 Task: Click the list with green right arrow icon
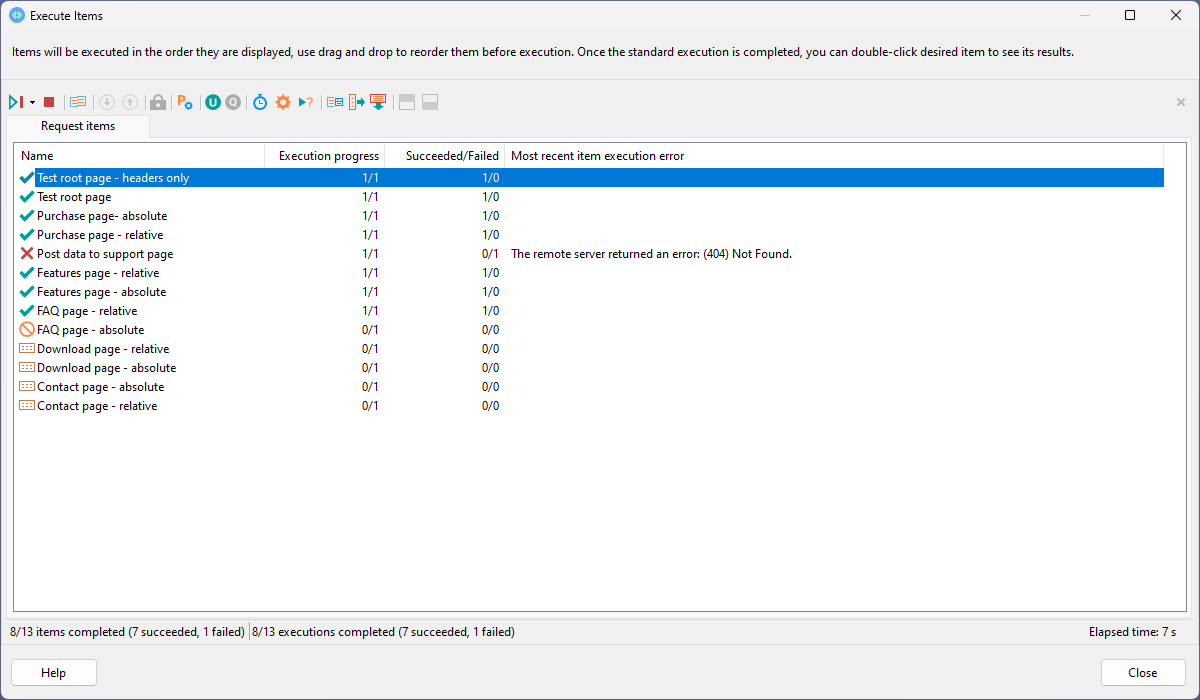(357, 102)
